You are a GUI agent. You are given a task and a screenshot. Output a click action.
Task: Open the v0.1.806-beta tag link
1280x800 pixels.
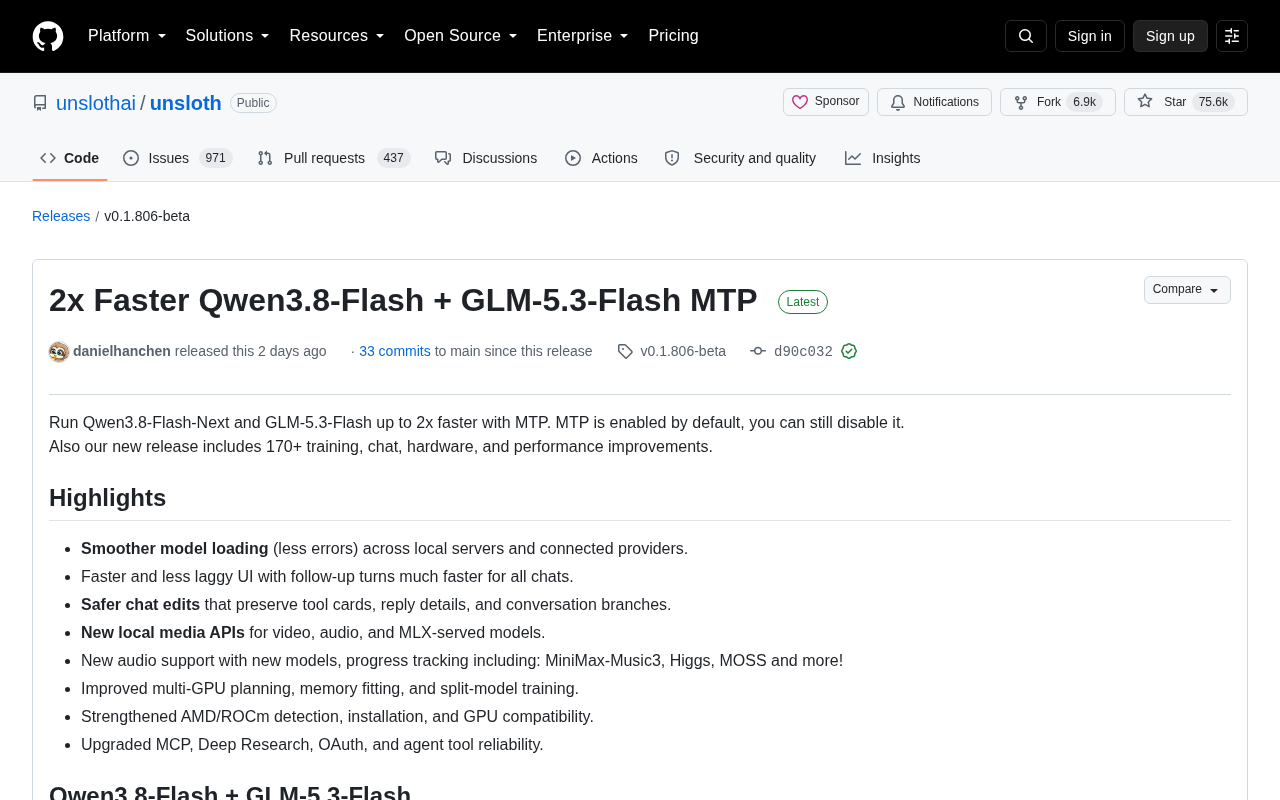coord(683,351)
